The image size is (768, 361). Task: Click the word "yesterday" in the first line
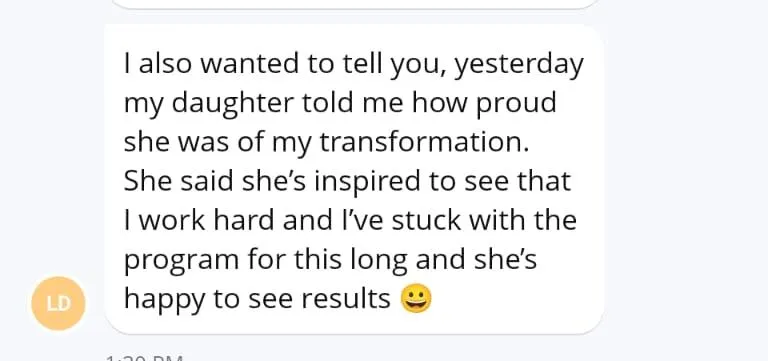519,65
